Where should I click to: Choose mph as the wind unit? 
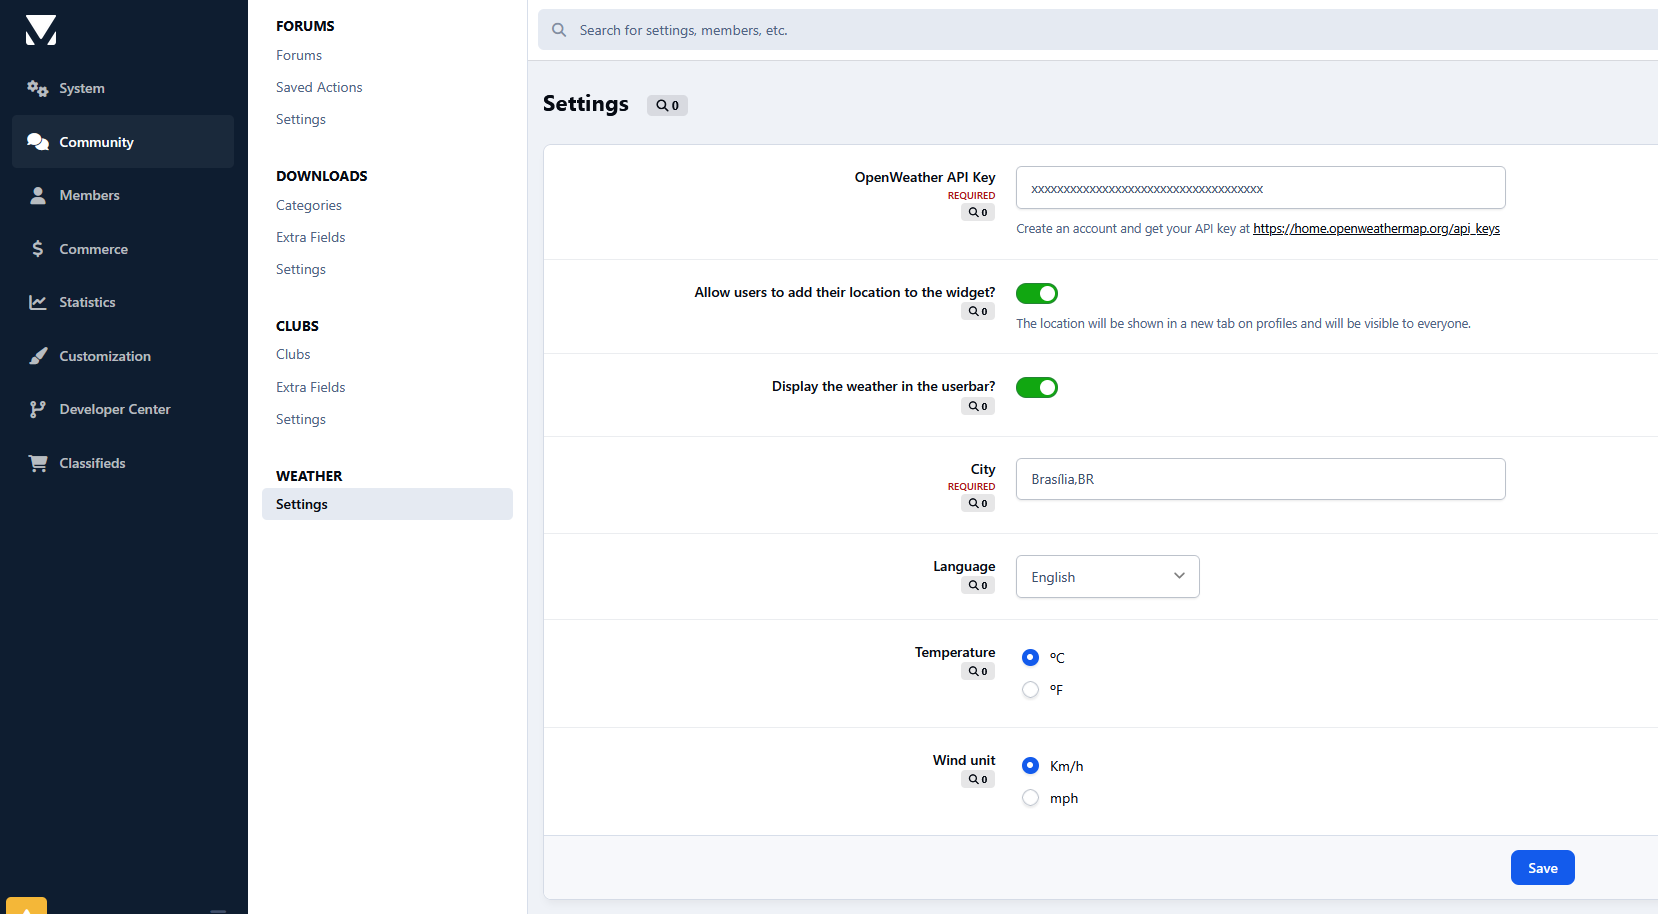point(1030,798)
